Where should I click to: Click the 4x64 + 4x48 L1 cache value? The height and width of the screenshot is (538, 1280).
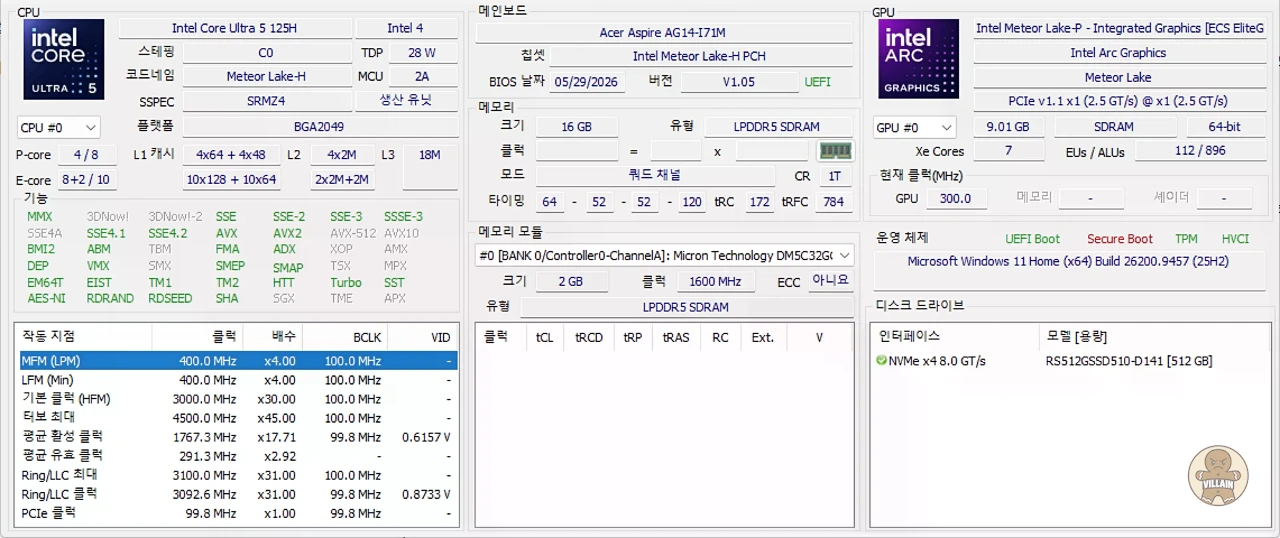click(x=231, y=155)
